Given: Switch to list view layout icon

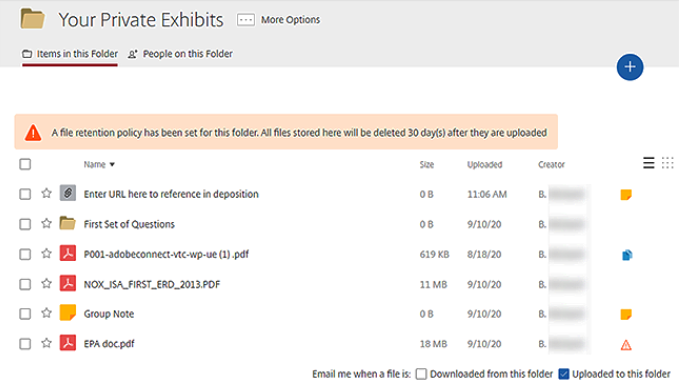Looking at the screenshot, I should pyautogui.click(x=648, y=163).
